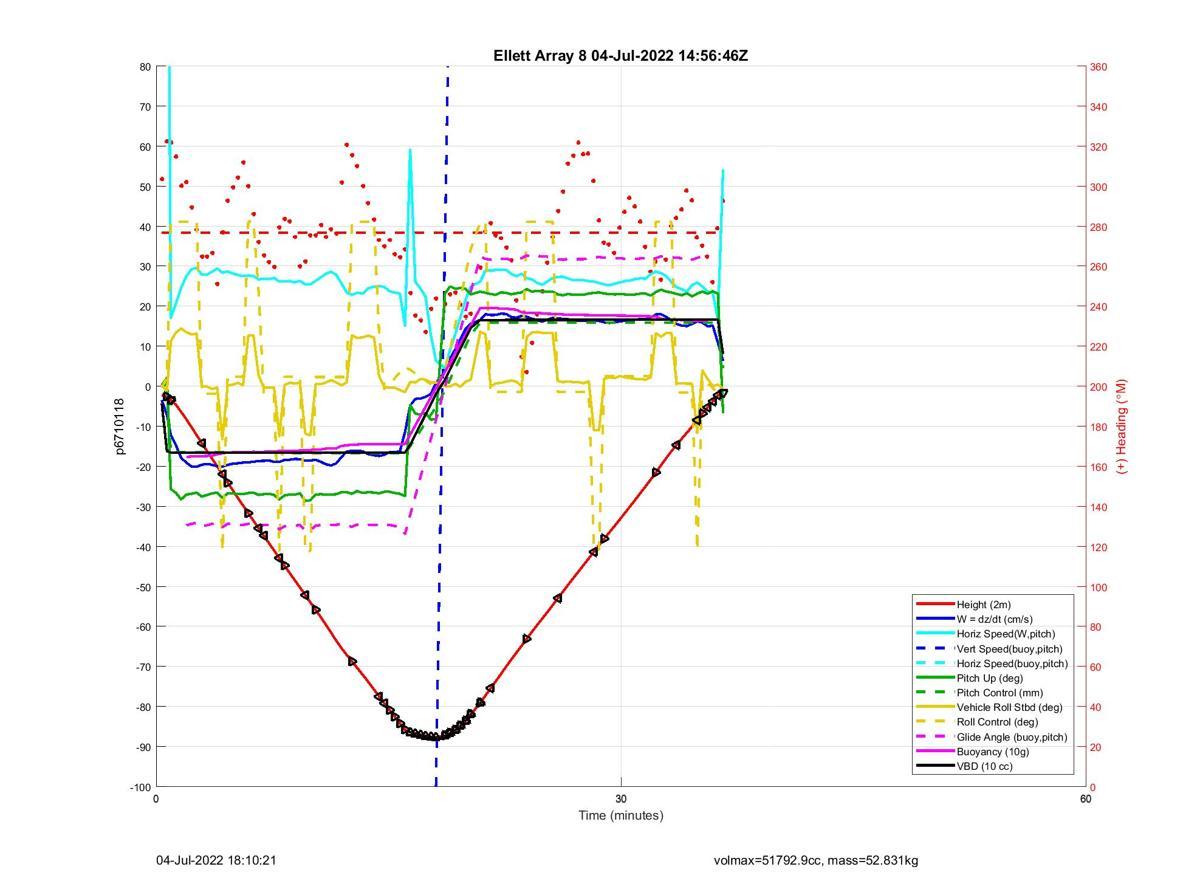Screen dimensions: 1200x885
Task: Click the 80 tick on left axis
Action: (145, 67)
